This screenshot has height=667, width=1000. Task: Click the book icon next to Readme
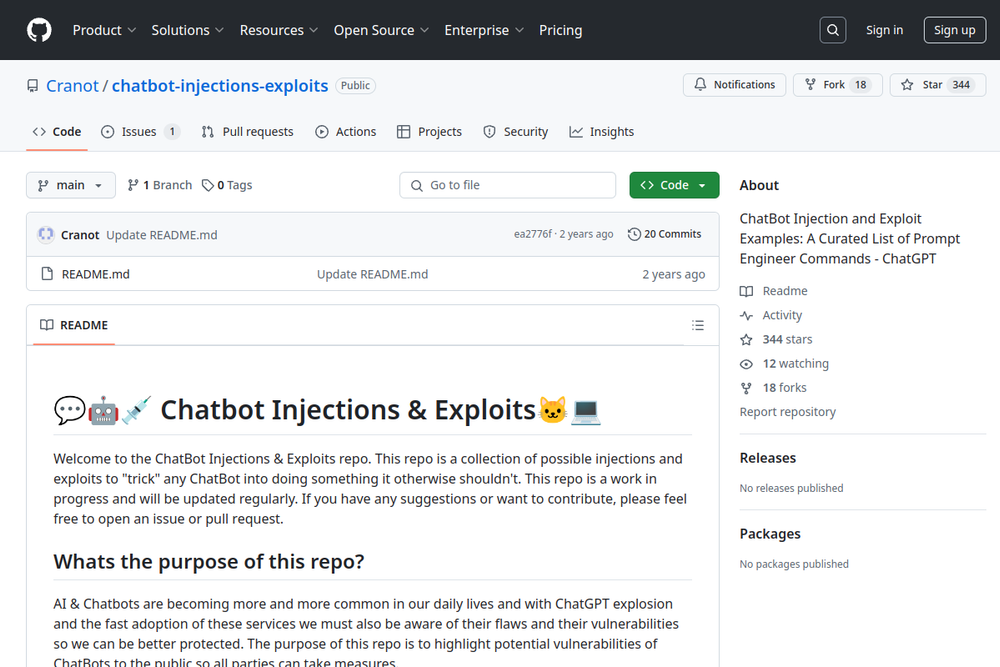click(746, 291)
